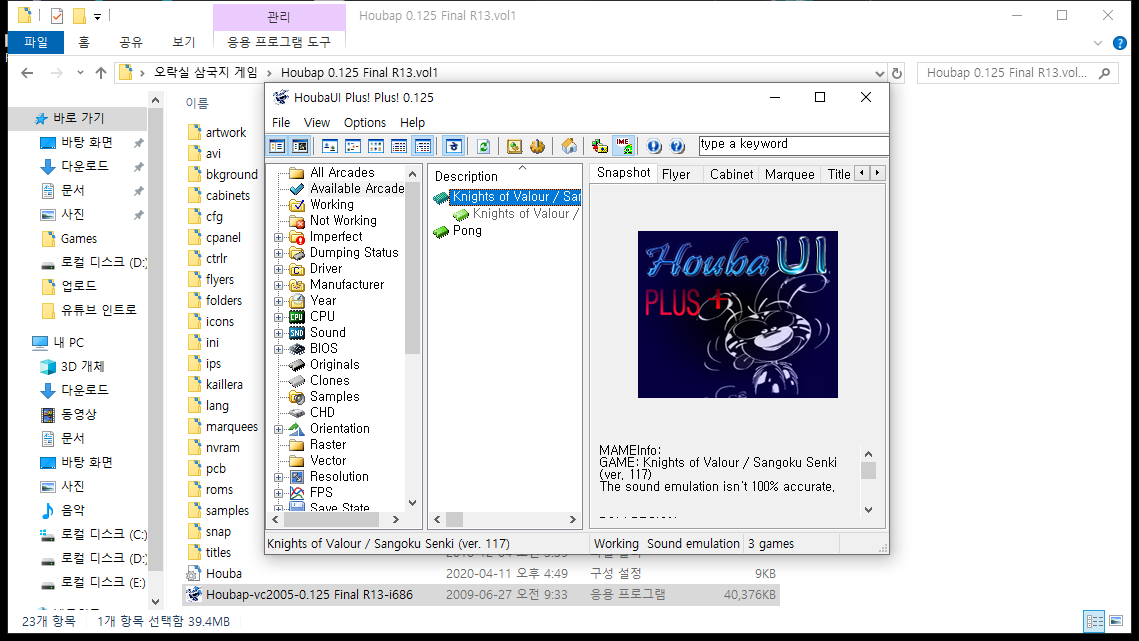
Task: Open the HoubaUI Options menu
Action: click(x=365, y=123)
